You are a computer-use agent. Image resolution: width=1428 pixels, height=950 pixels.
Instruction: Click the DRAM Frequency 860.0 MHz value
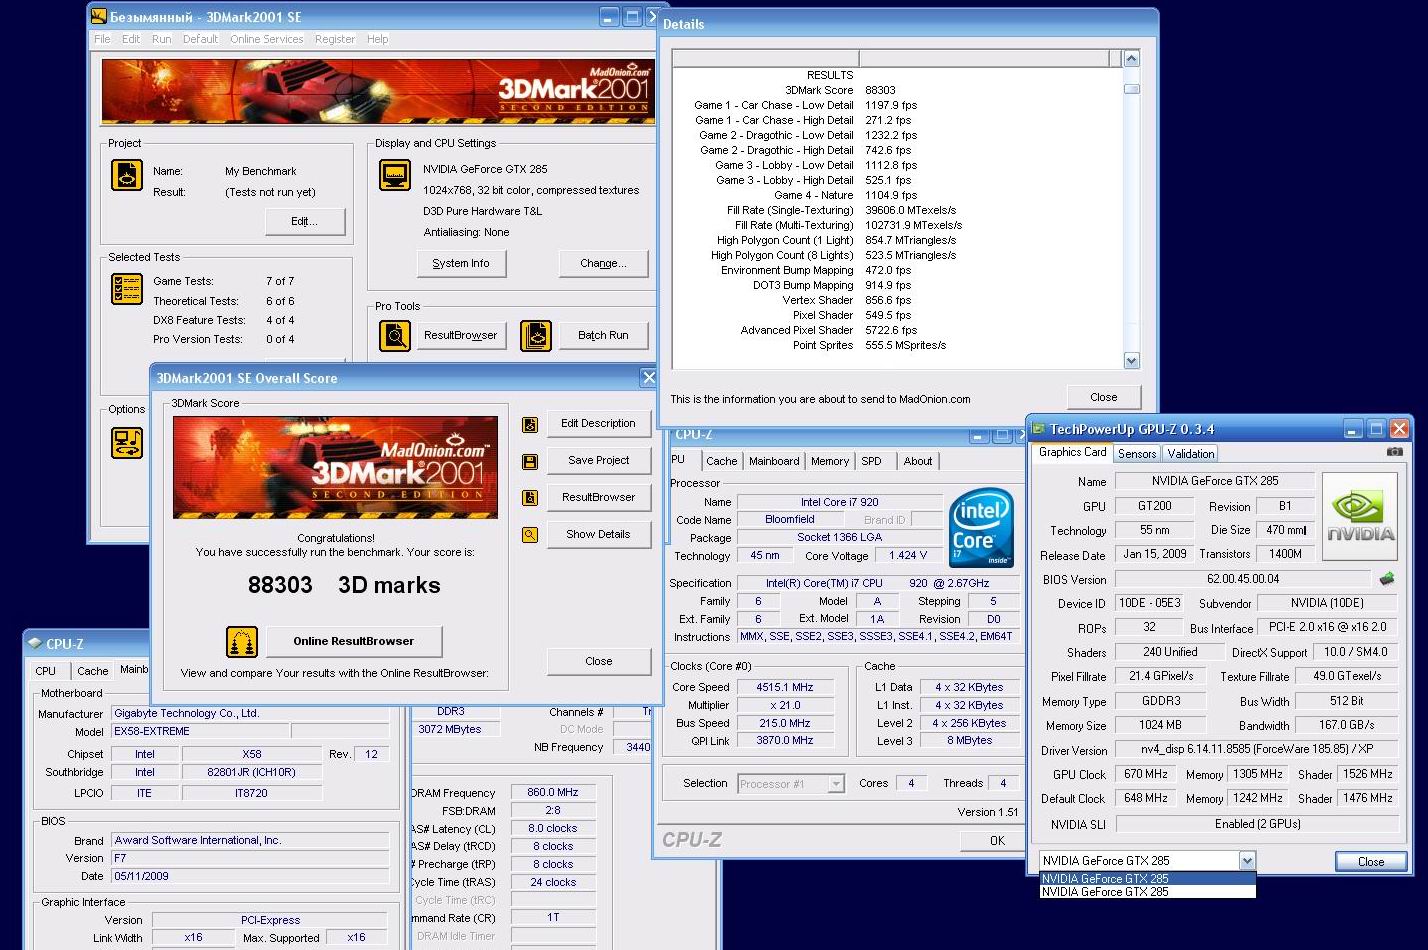pos(553,792)
